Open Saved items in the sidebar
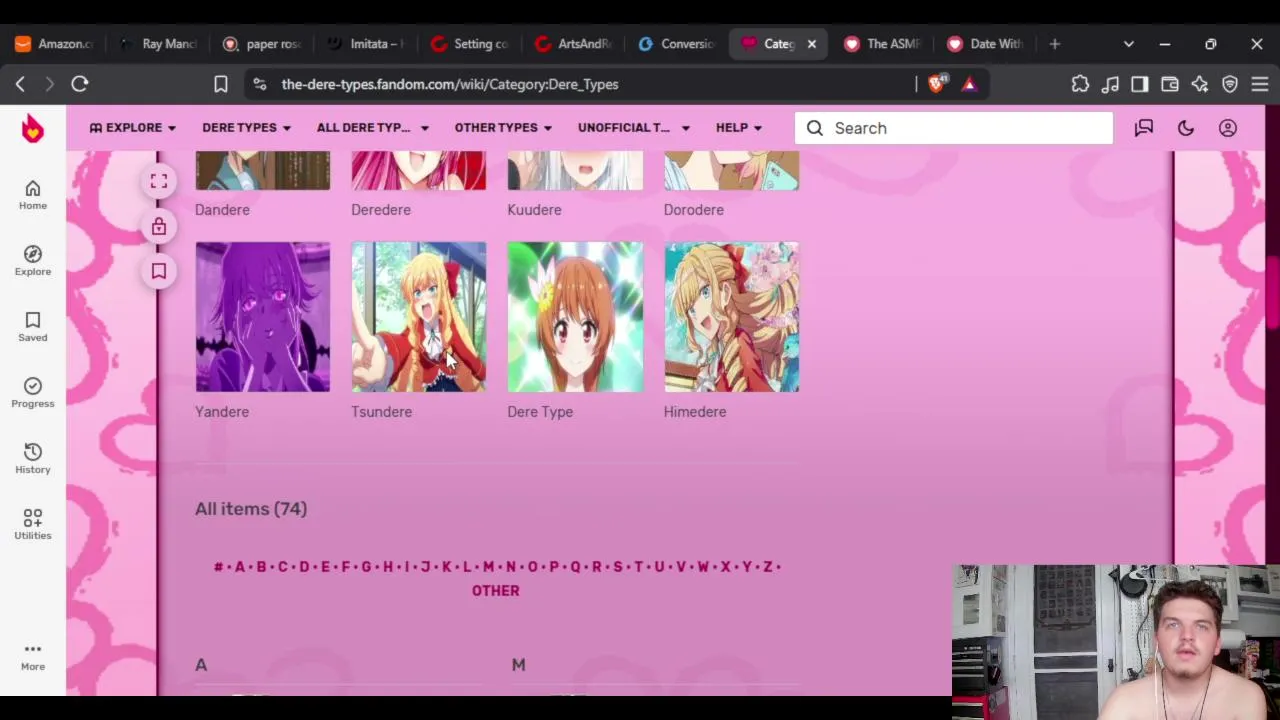Viewport: 1280px width, 720px height. coord(33,326)
